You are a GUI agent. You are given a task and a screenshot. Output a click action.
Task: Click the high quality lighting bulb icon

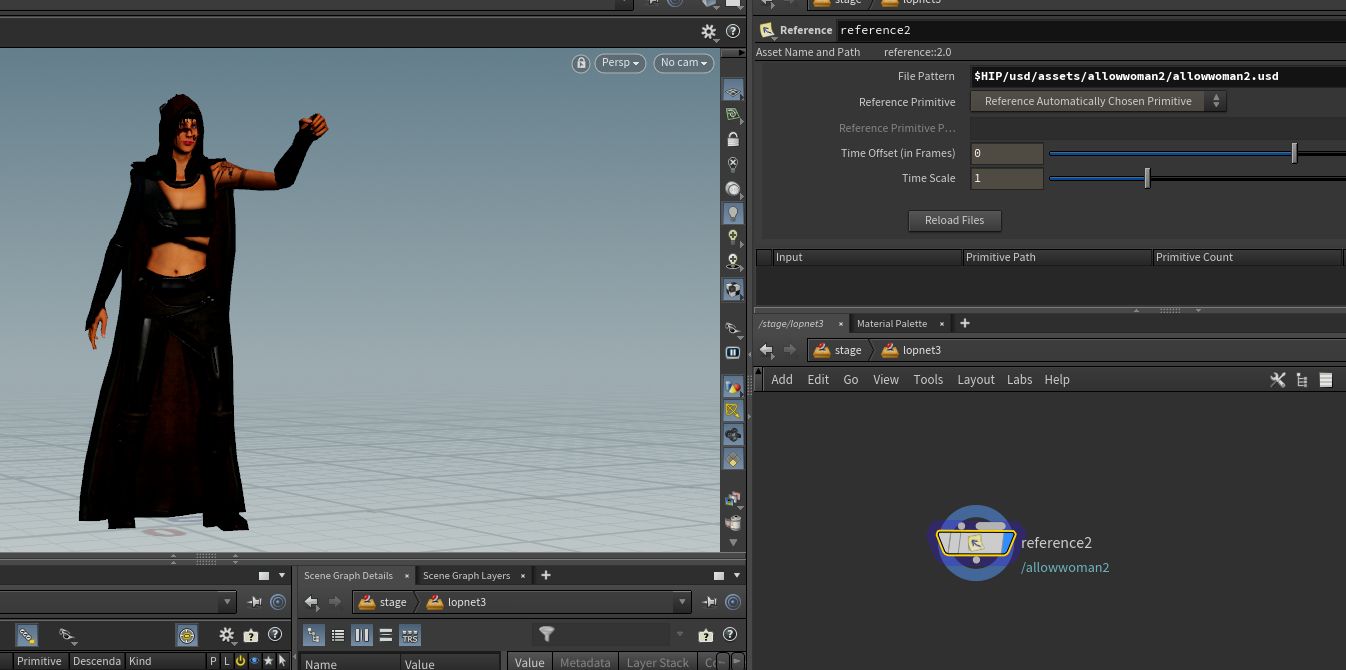733,237
